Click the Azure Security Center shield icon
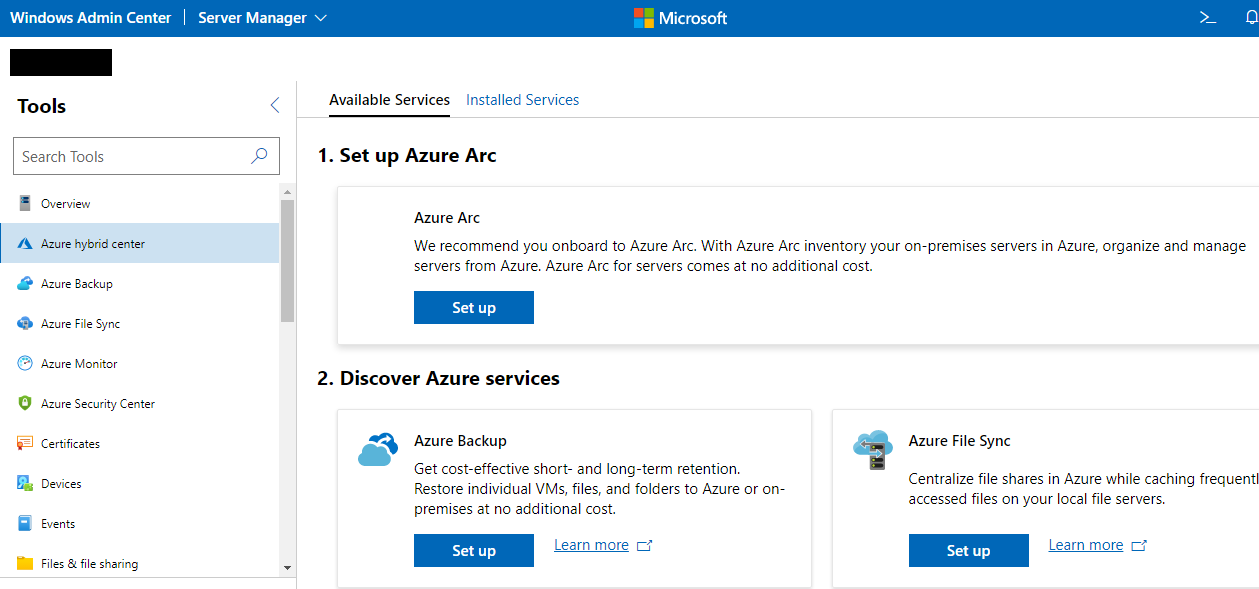This screenshot has width=1259, height=589. pos(25,404)
